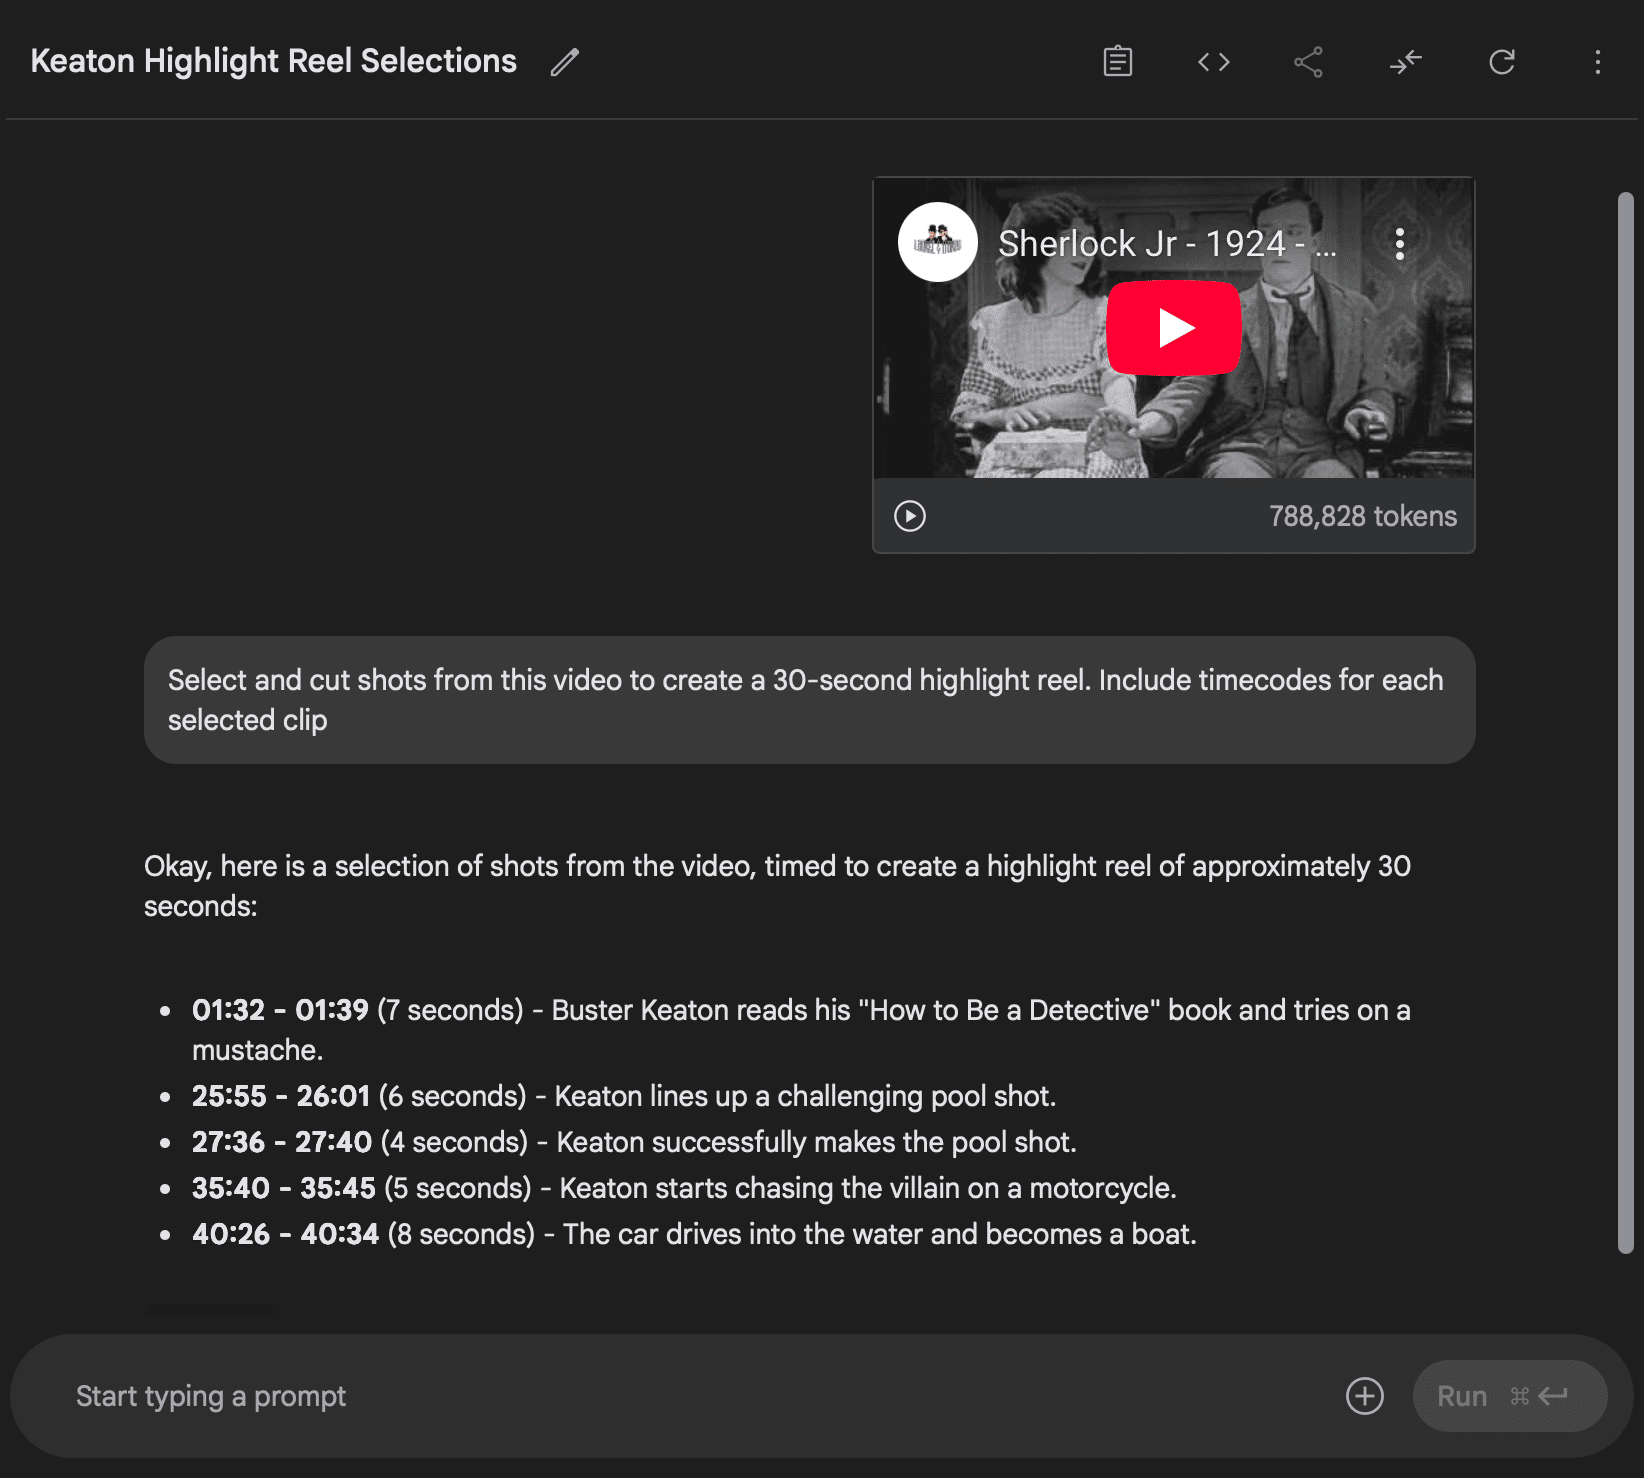
Task: Open the system instructions clipboard icon
Action: [x=1117, y=61]
